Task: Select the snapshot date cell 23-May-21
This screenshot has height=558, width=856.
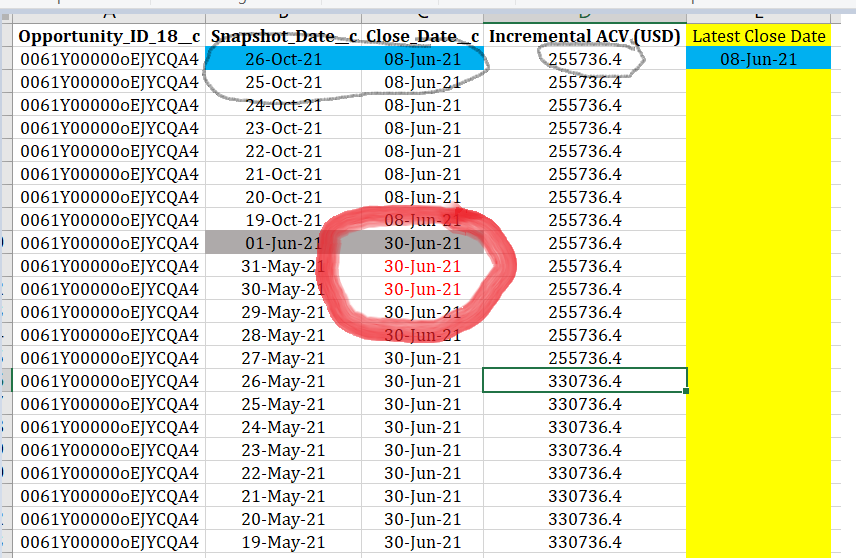Action: [283, 450]
